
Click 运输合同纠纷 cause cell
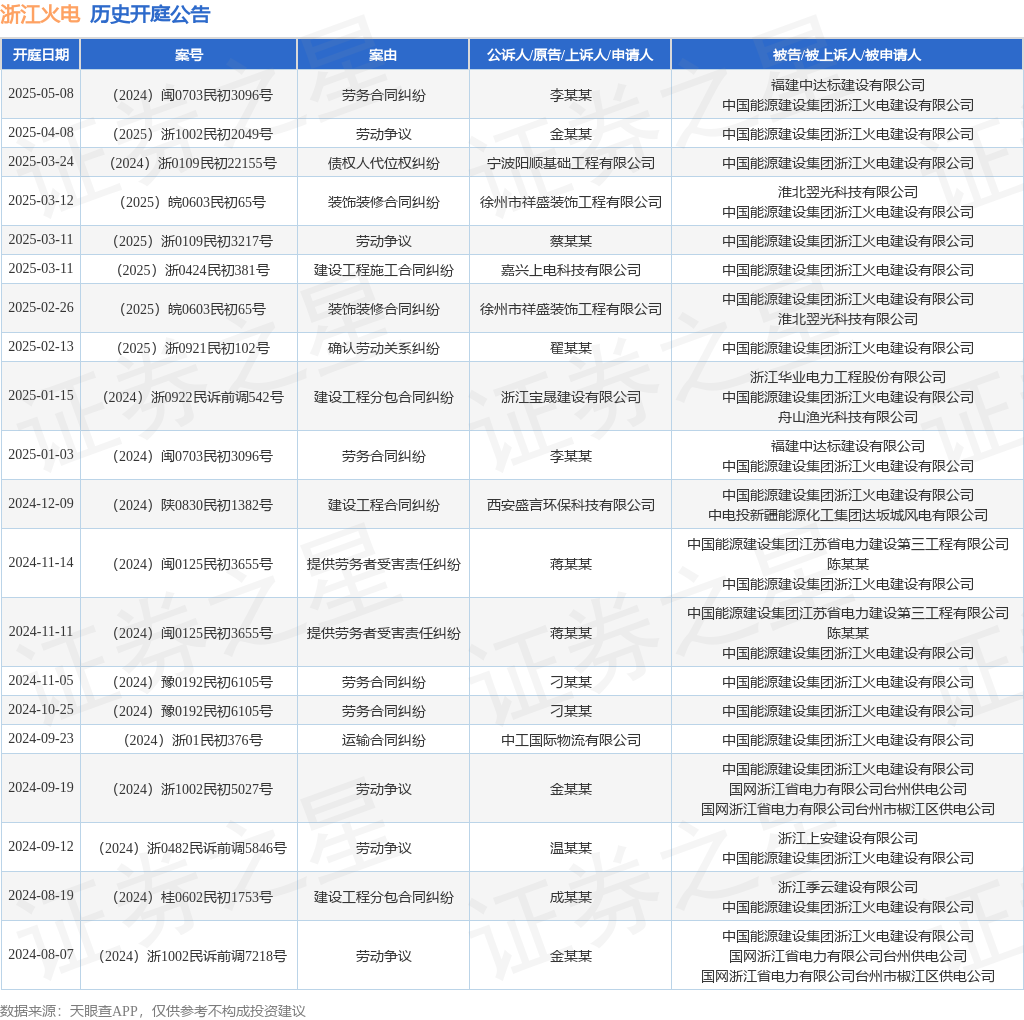pos(383,741)
